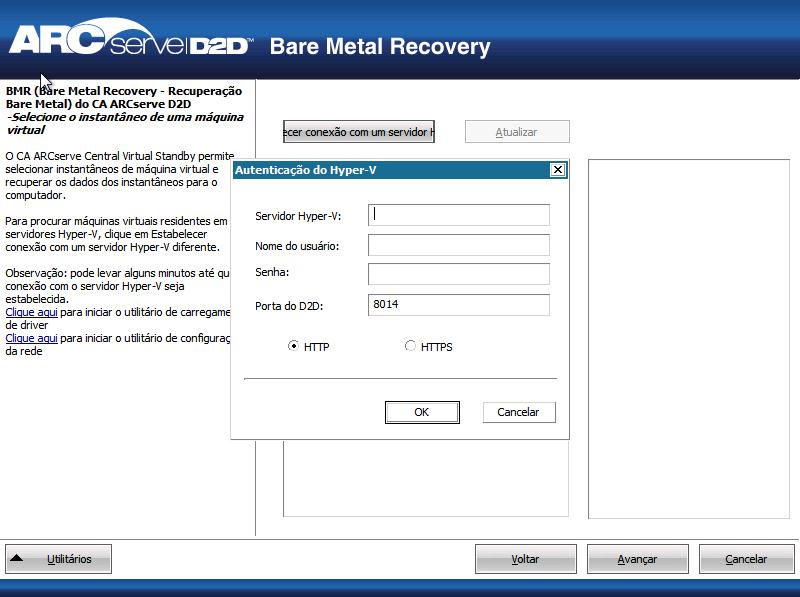Click Cancelar inside the authentication dialog

point(518,411)
